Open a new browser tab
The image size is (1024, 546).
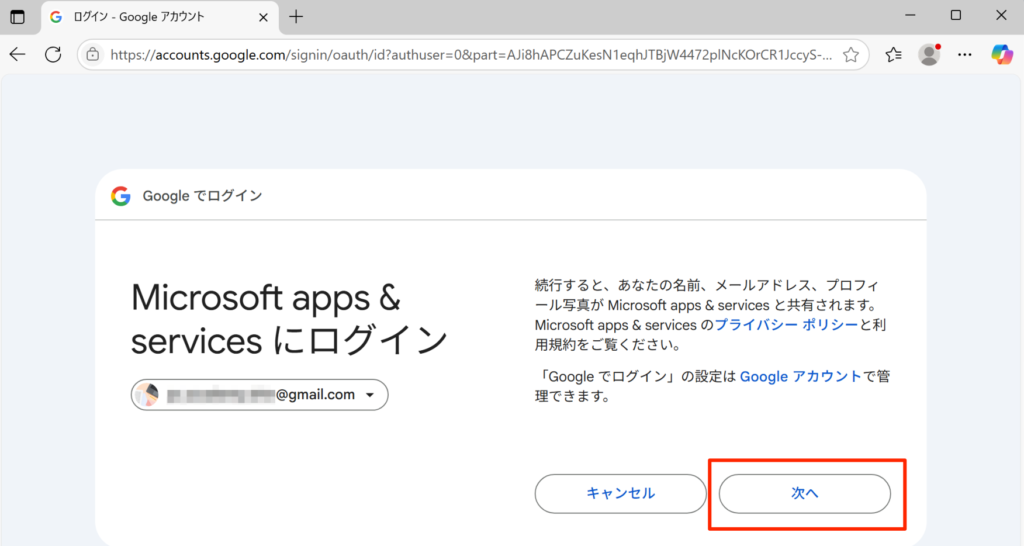296,17
